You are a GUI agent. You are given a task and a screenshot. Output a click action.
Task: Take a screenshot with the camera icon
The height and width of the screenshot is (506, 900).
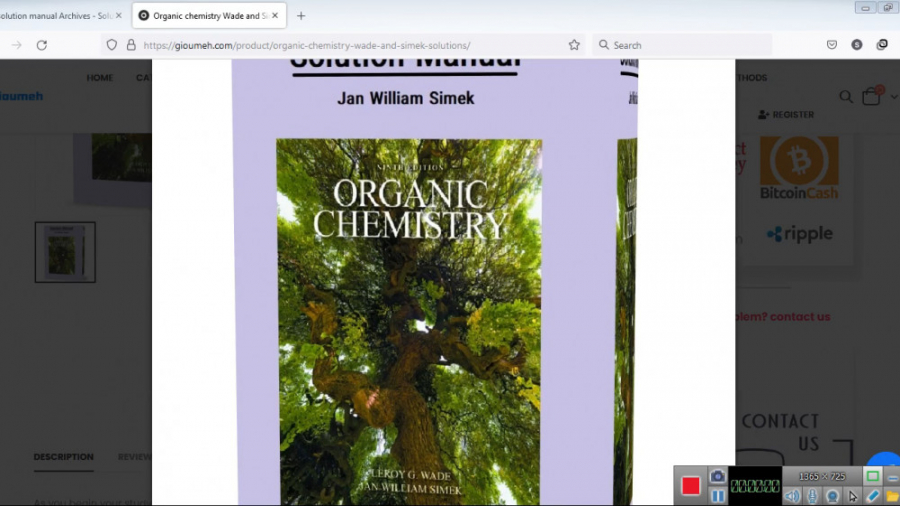click(x=717, y=476)
